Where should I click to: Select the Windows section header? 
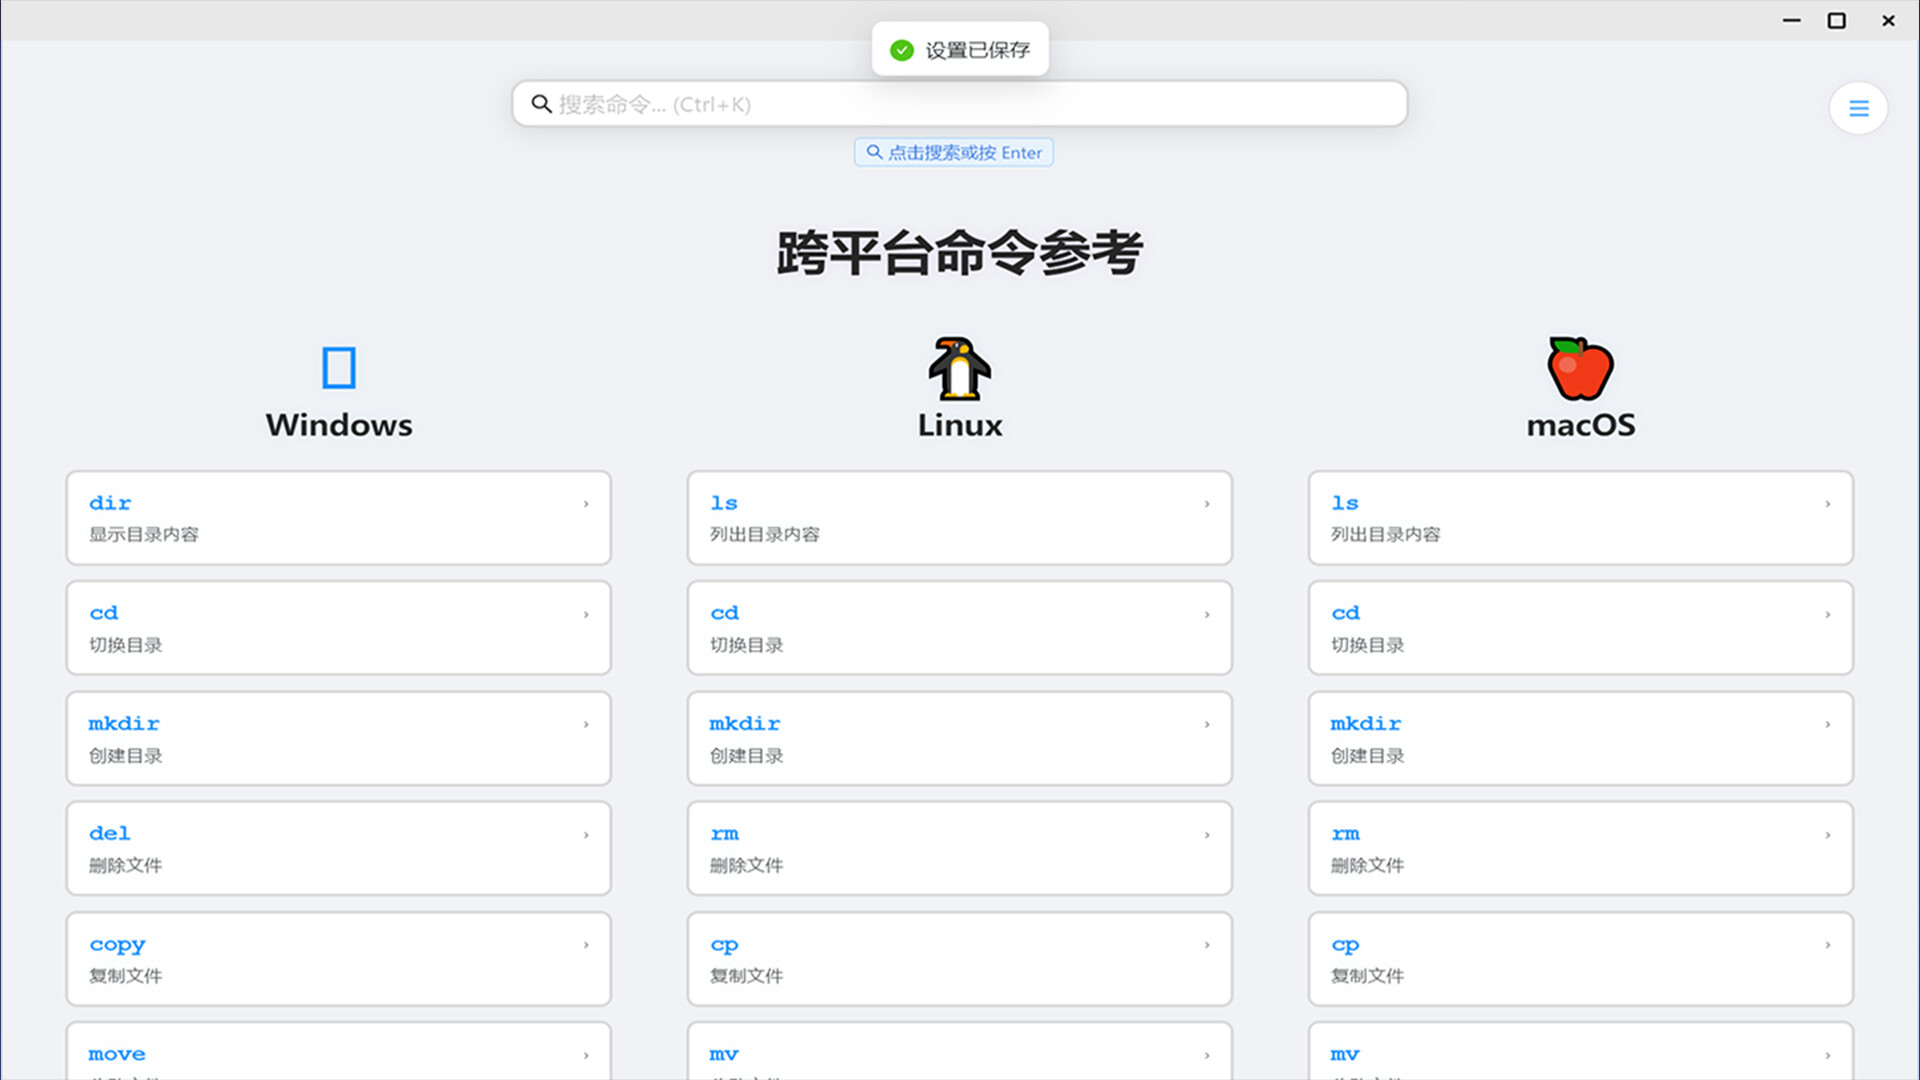(339, 424)
